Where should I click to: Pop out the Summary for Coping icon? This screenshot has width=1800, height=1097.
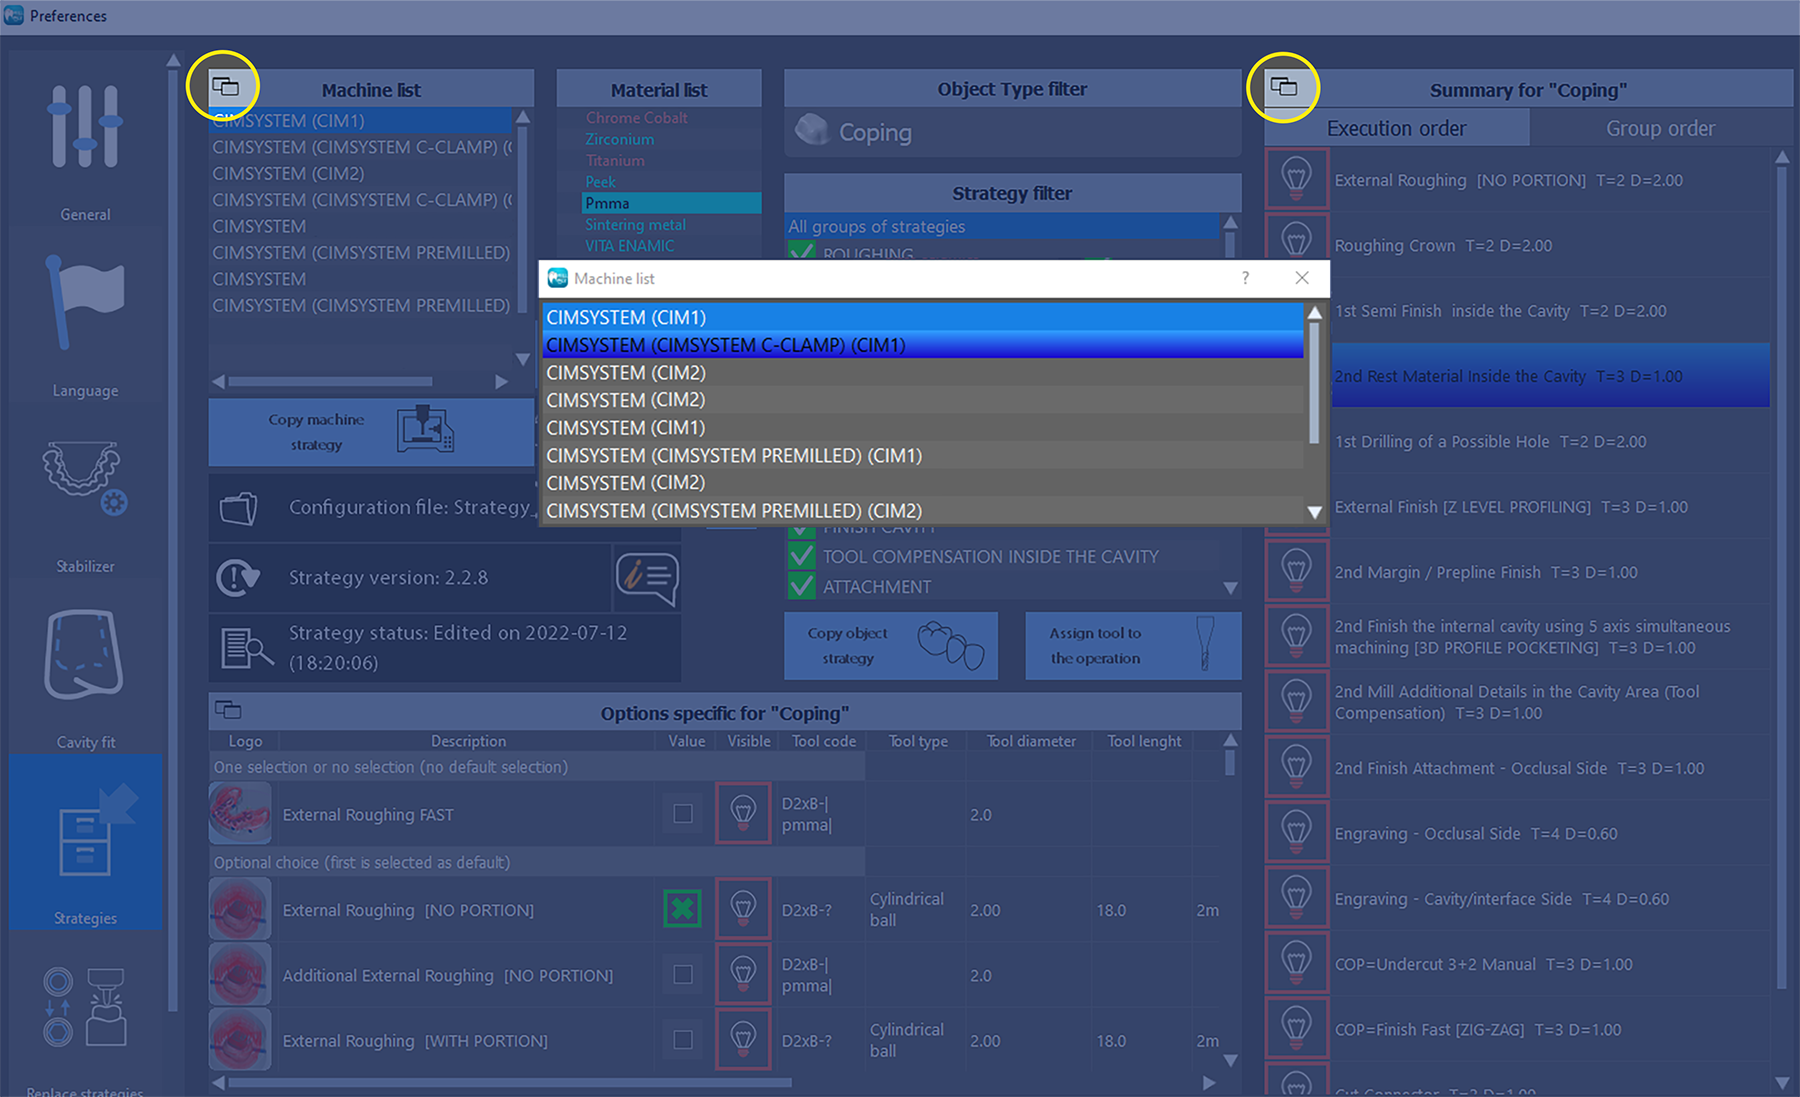(x=1284, y=87)
